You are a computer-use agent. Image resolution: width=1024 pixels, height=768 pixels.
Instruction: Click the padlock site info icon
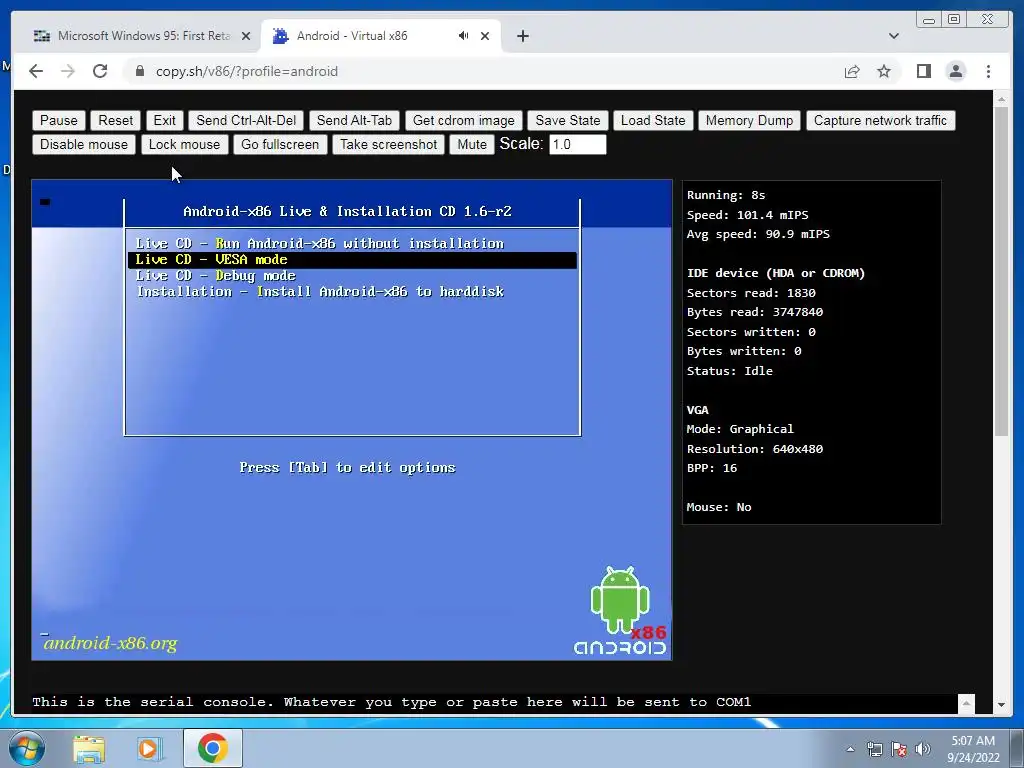click(x=140, y=71)
